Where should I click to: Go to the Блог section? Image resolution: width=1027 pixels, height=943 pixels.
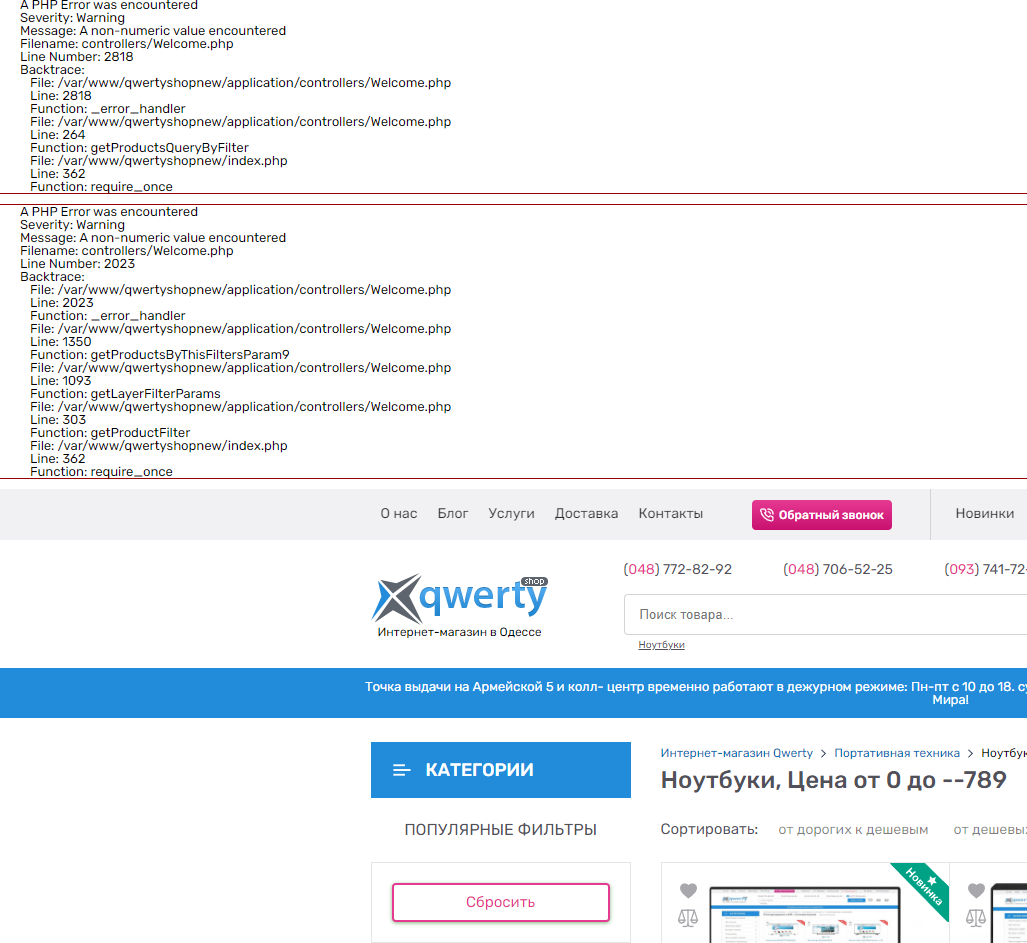coord(453,514)
